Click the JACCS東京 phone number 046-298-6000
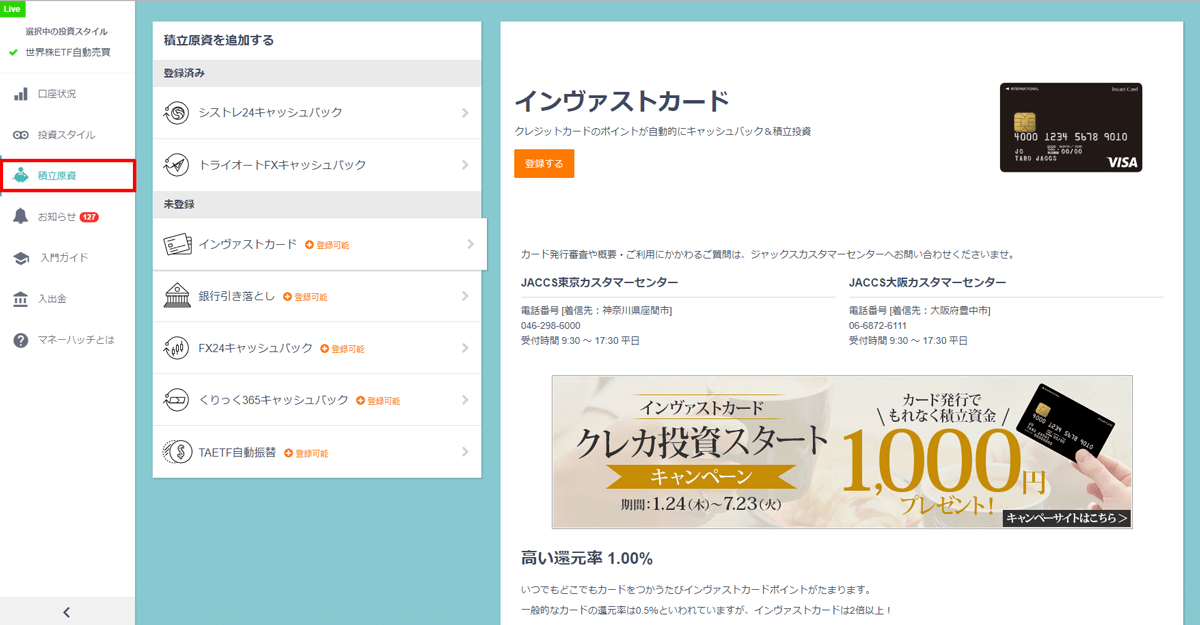The width and height of the screenshot is (1200, 625). pyautogui.click(x=550, y=326)
